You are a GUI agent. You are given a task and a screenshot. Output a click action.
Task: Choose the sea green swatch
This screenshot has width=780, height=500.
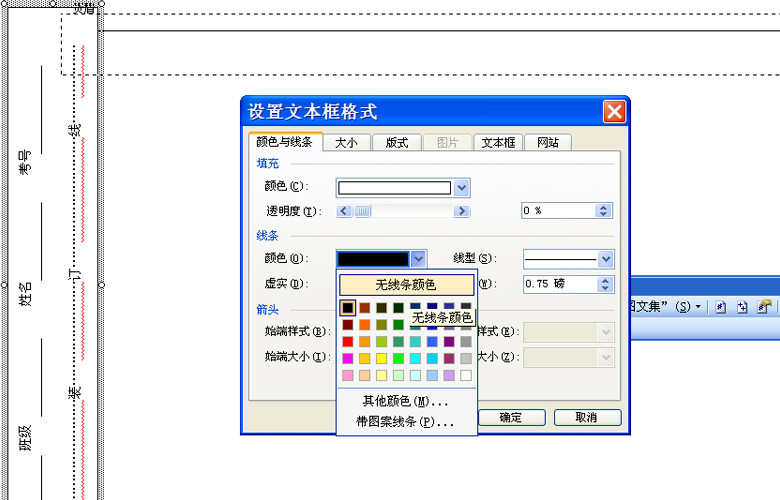coord(398,342)
